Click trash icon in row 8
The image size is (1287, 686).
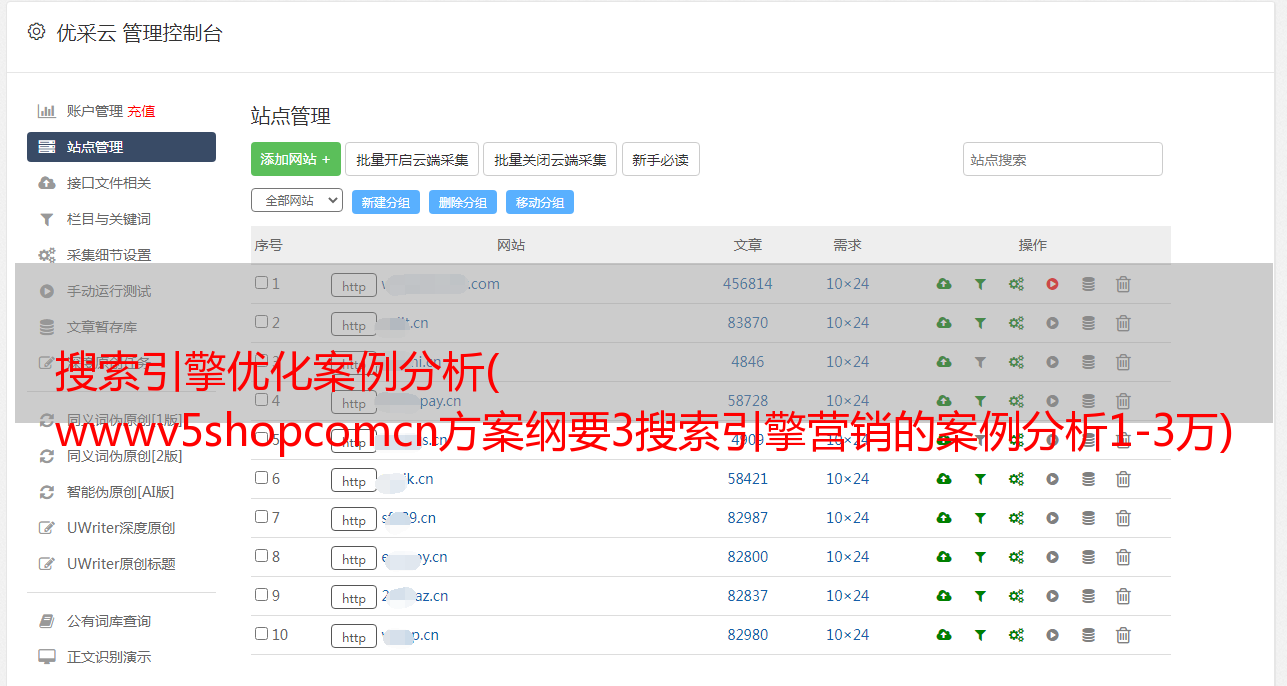[x=1123, y=557]
